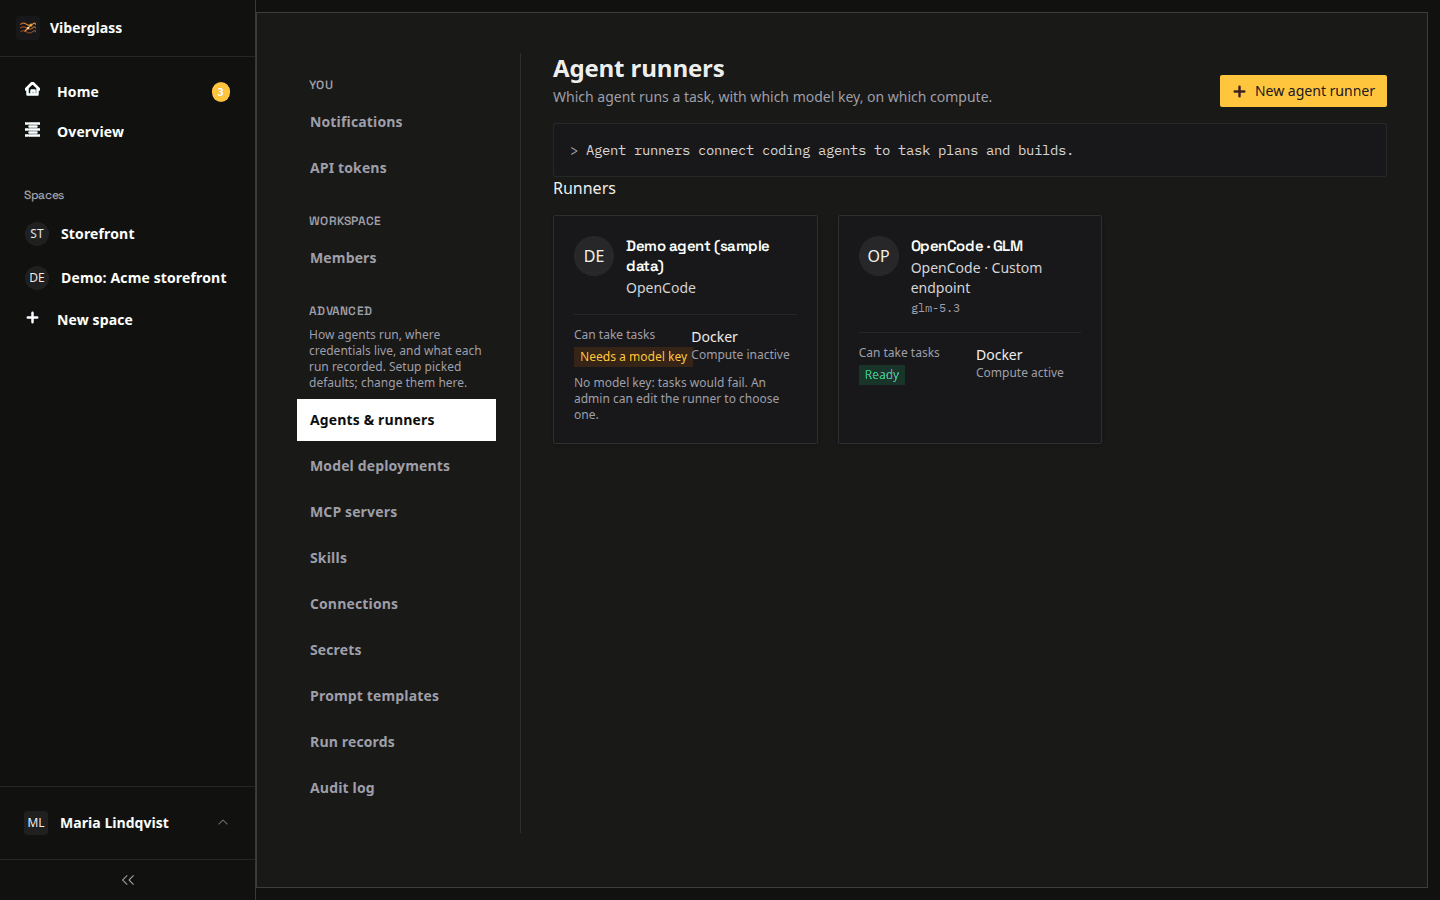1440x900 pixels.
Task: Open the Demo agent (sample data) runner title
Action: tap(698, 256)
